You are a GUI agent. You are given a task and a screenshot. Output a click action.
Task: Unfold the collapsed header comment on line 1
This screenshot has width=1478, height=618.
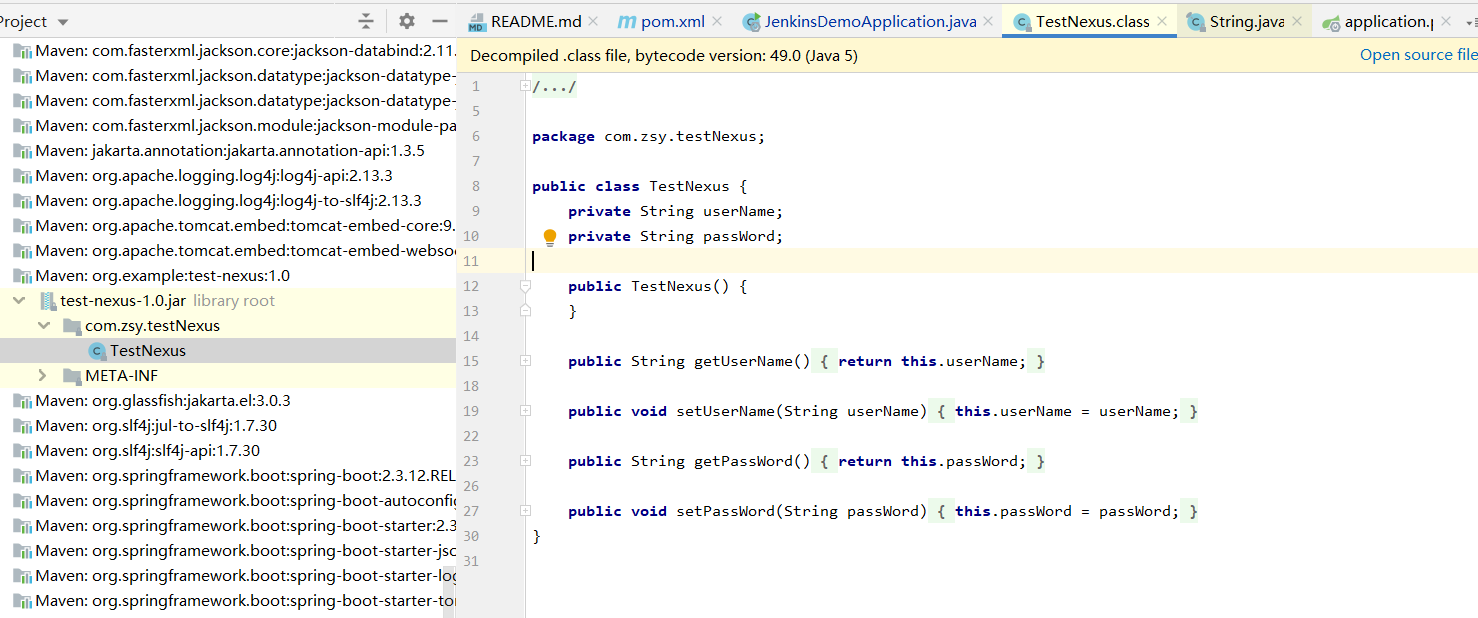click(525, 87)
